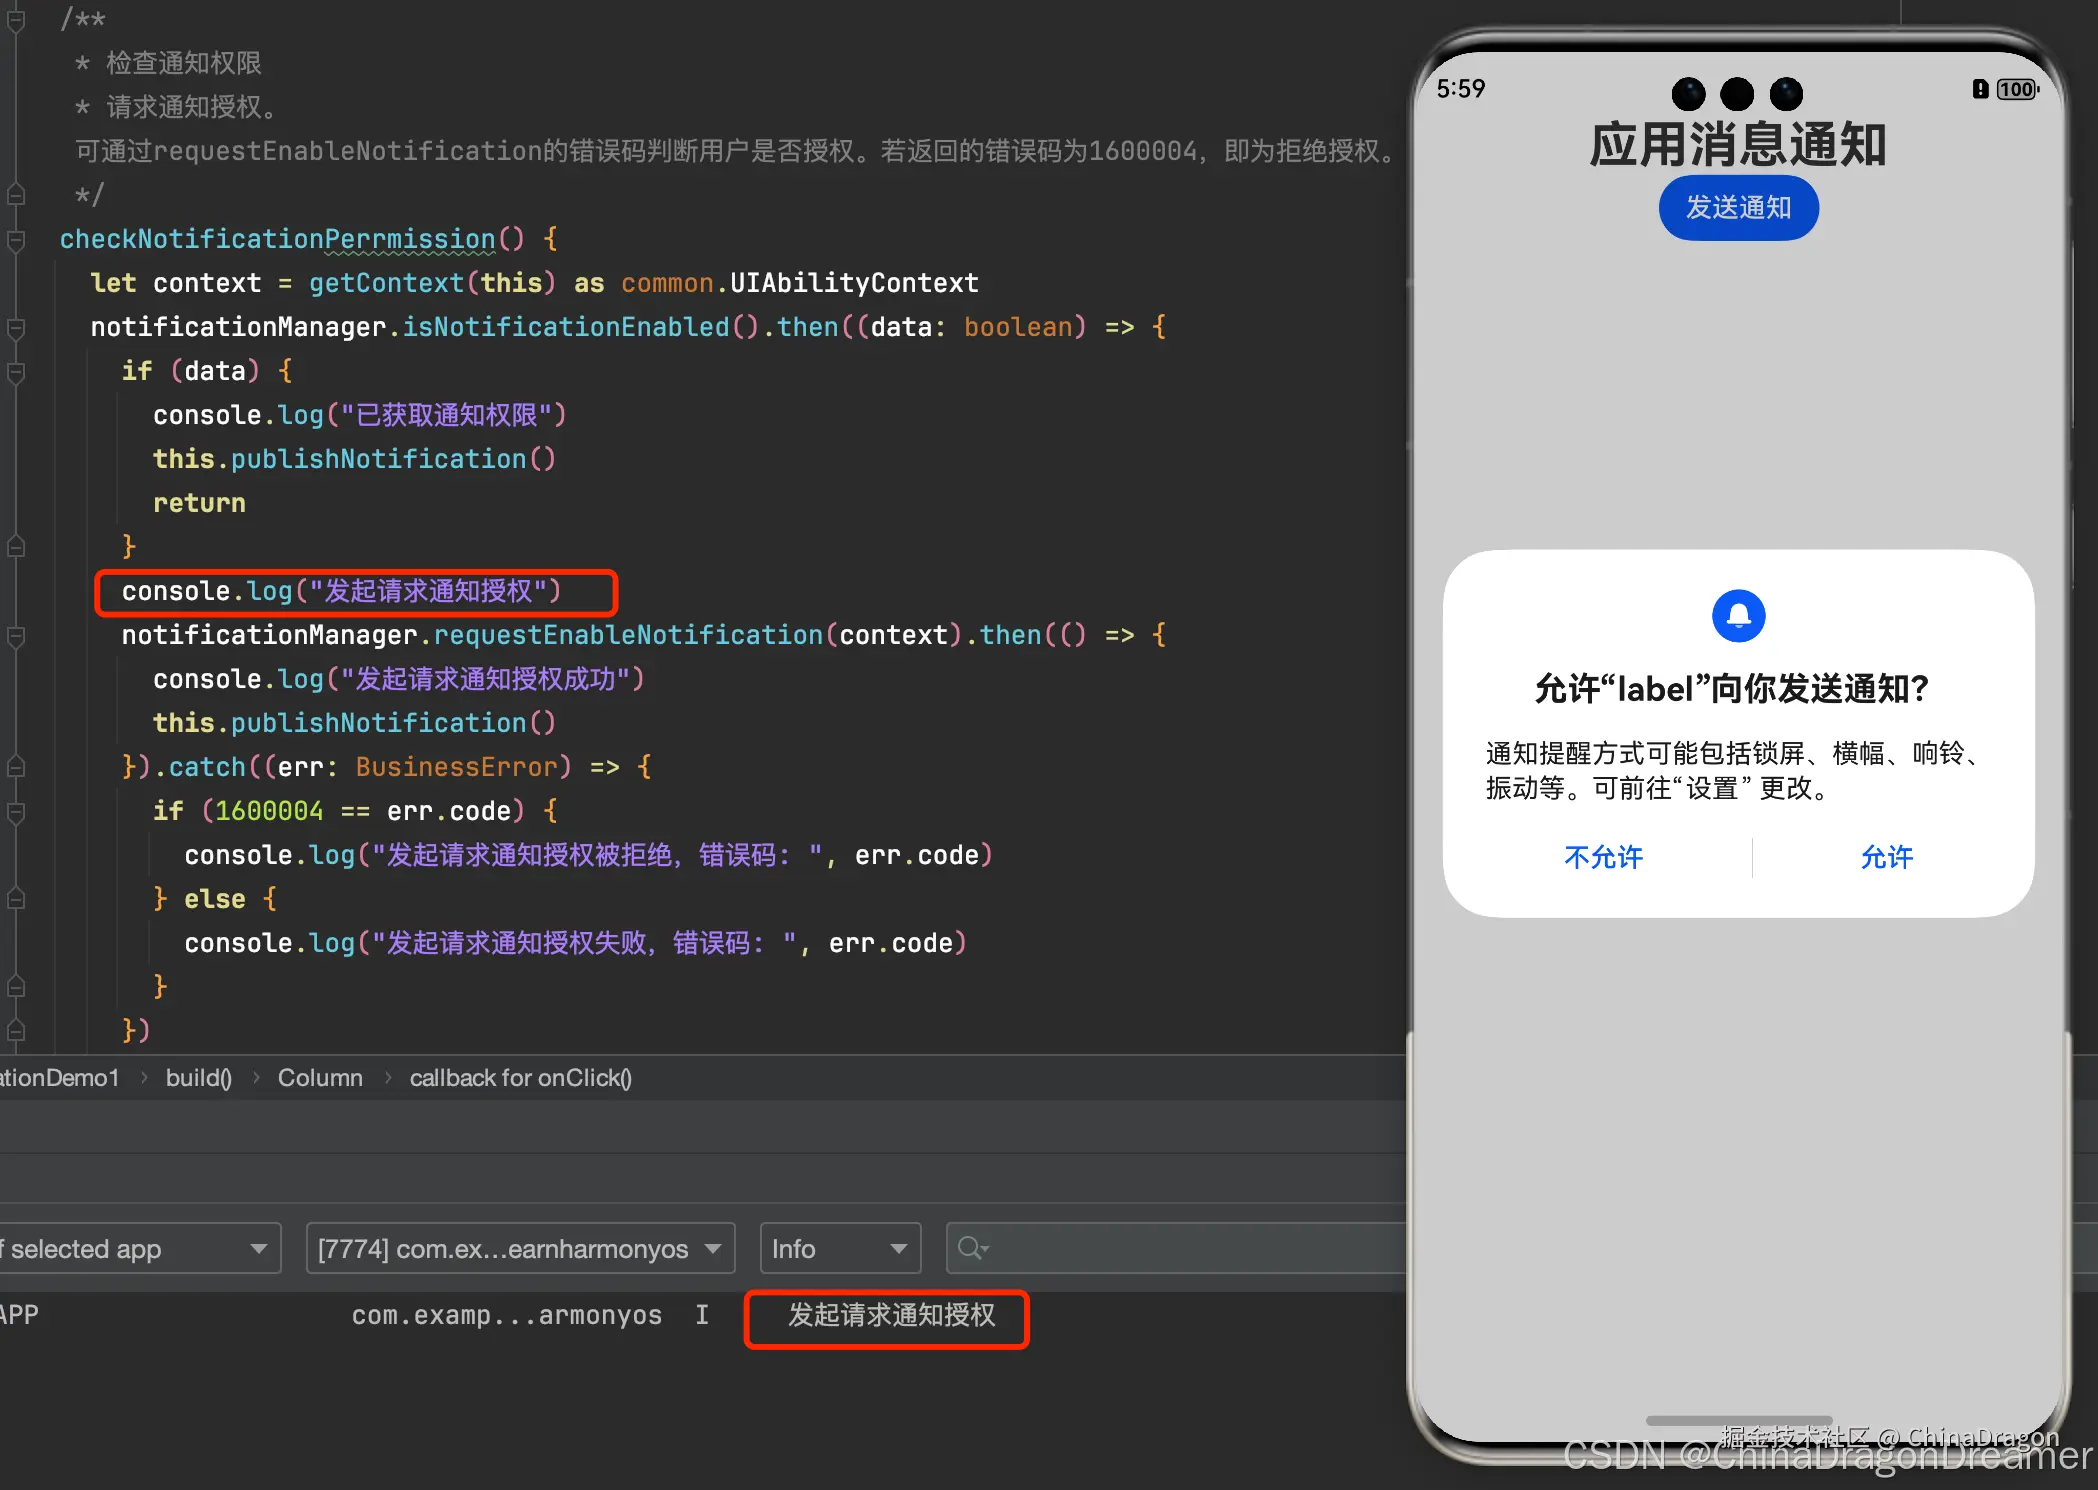Tap 允许 to allow notifications
Screen dimensions: 2098x1490
[x=1886, y=857]
